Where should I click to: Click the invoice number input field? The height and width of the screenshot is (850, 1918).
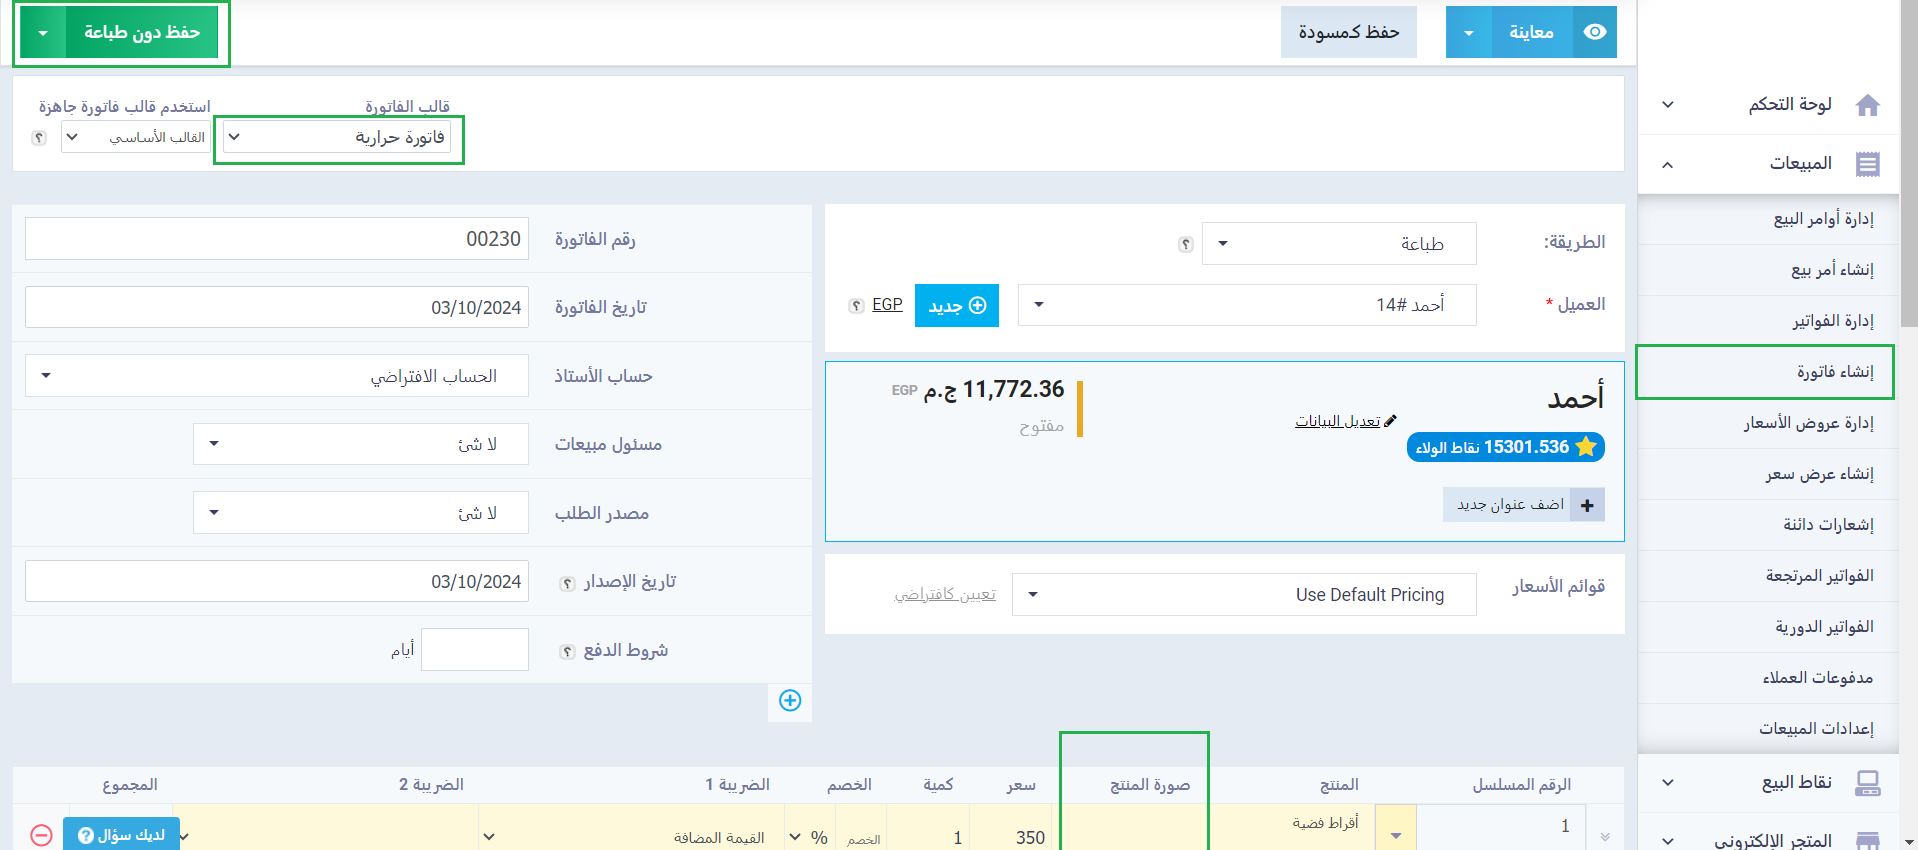pyautogui.click(x=276, y=239)
